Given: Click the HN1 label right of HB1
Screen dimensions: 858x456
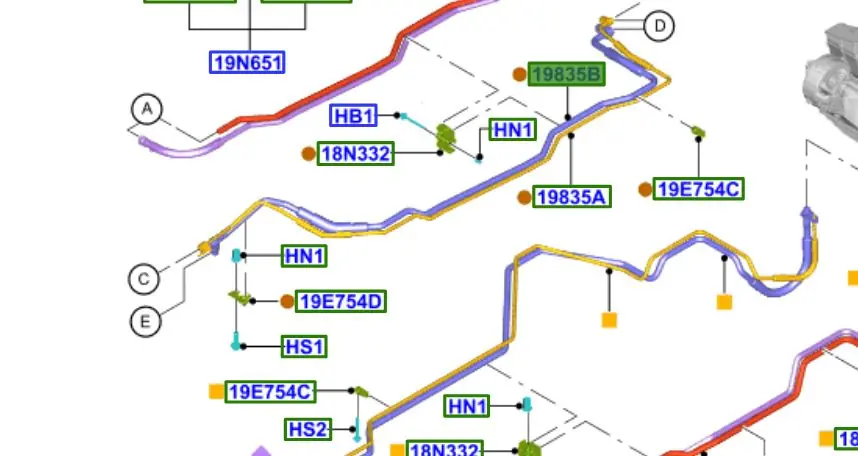Looking at the screenshot, I should 513,129.
